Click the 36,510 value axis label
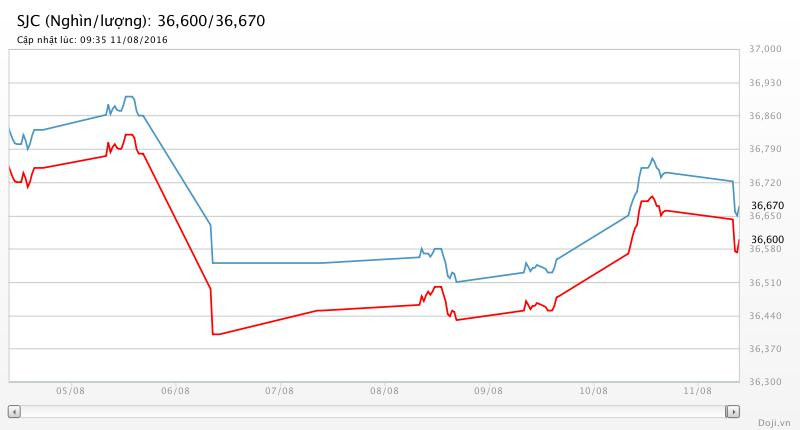The image size is (800, 430). point(767,283)
